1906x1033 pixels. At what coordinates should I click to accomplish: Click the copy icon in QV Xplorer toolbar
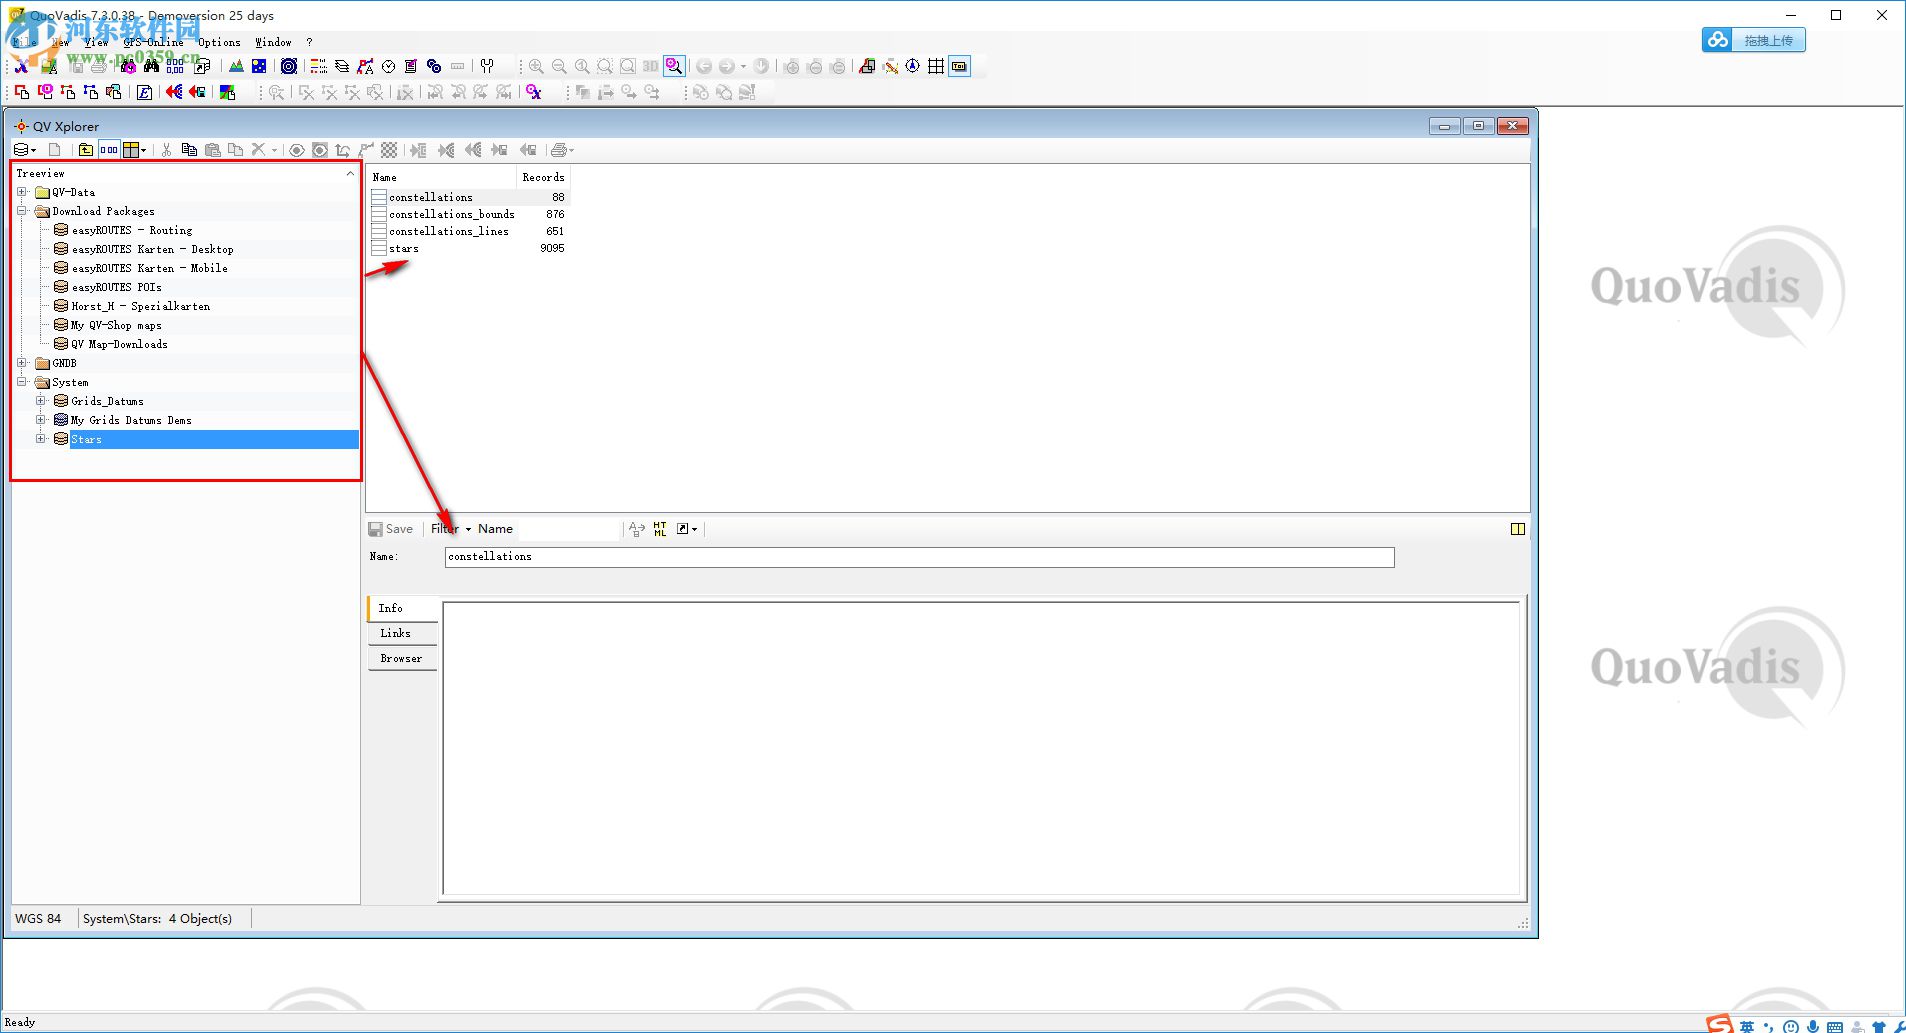189,150
